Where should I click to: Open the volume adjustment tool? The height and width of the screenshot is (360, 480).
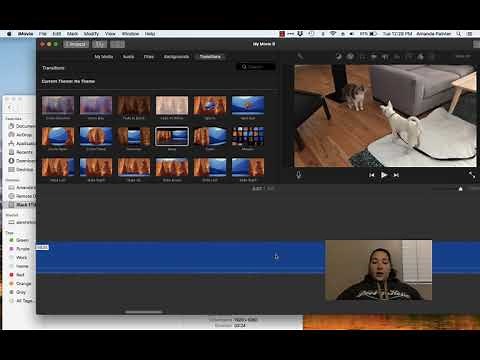coord(386,57)
